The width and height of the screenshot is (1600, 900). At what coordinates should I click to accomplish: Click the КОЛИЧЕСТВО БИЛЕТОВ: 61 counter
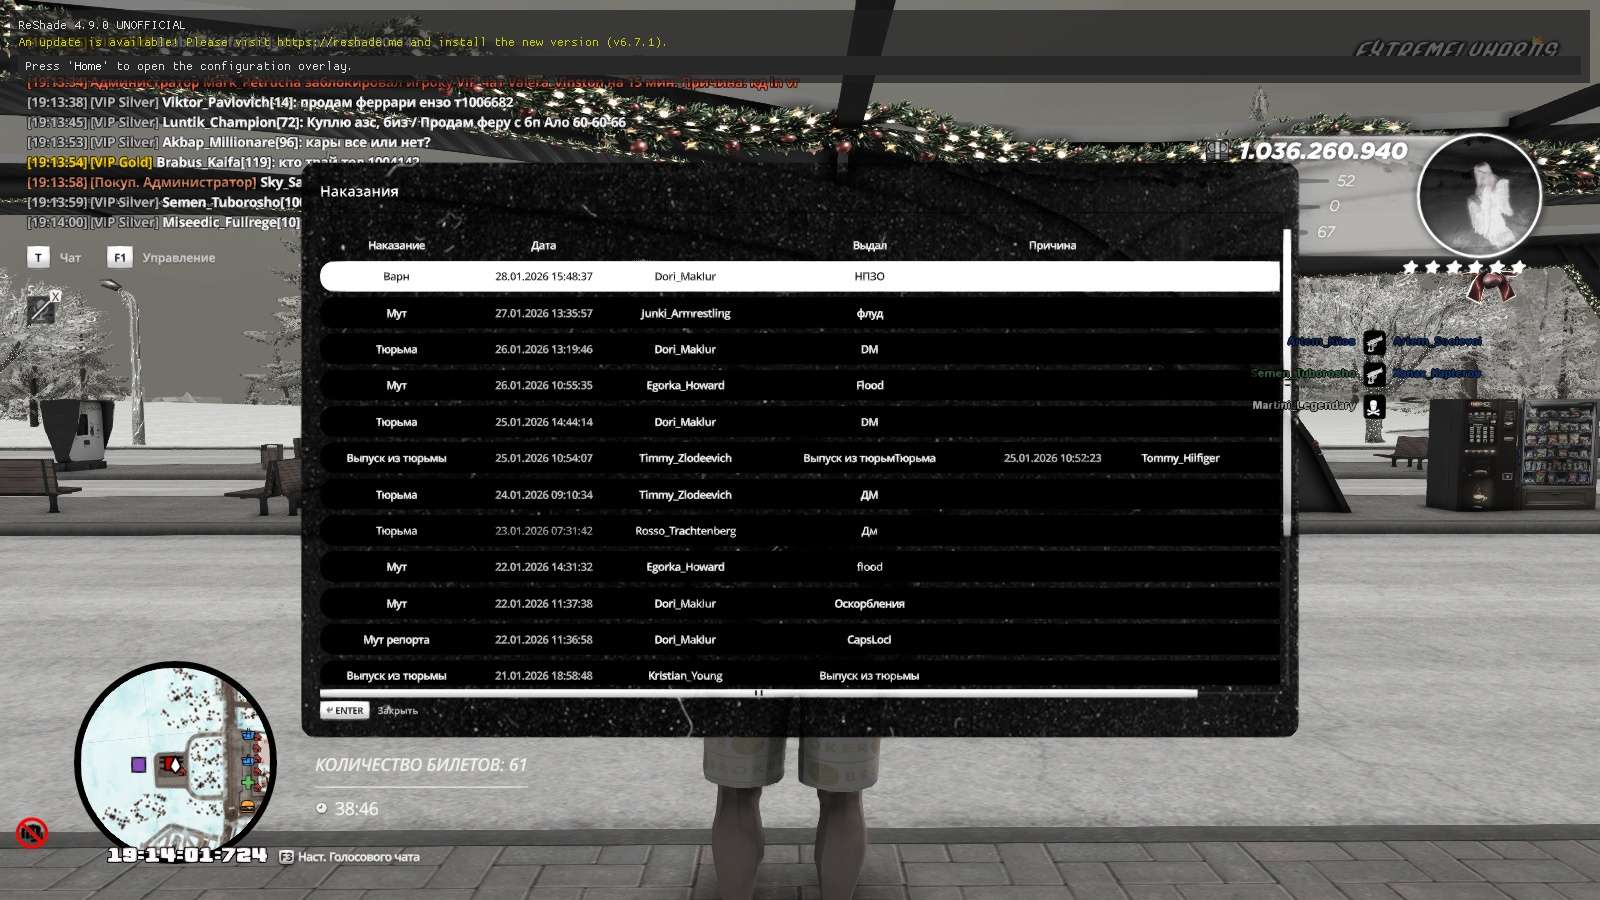[x=421, y=765]
